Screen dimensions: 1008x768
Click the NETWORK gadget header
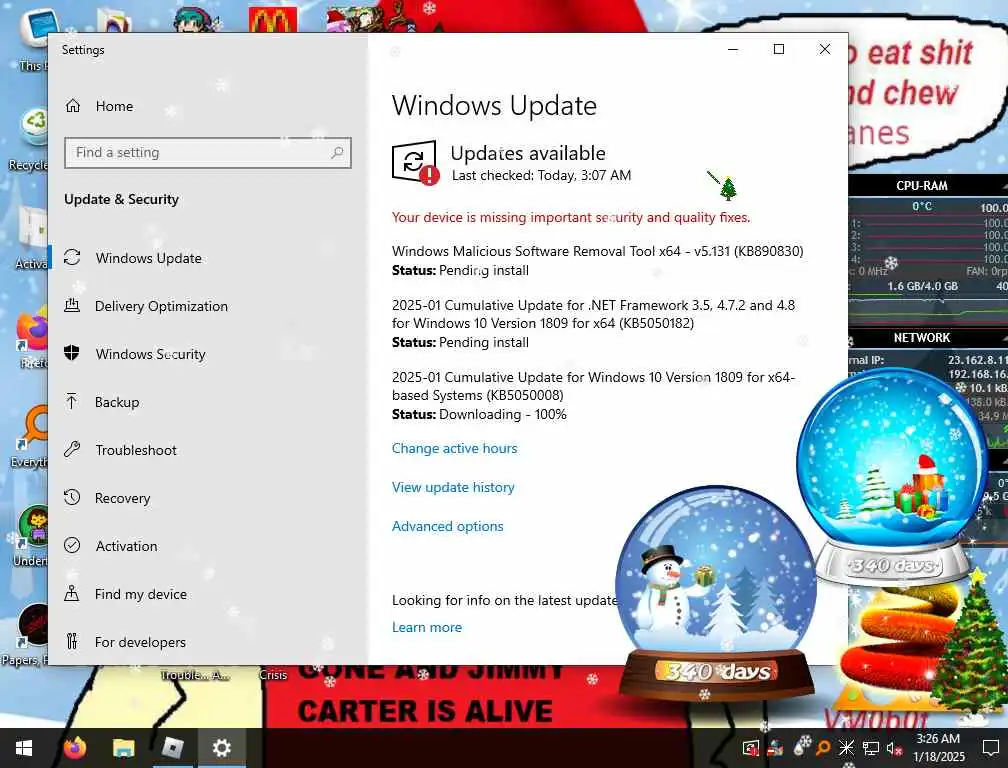(922, 337)
